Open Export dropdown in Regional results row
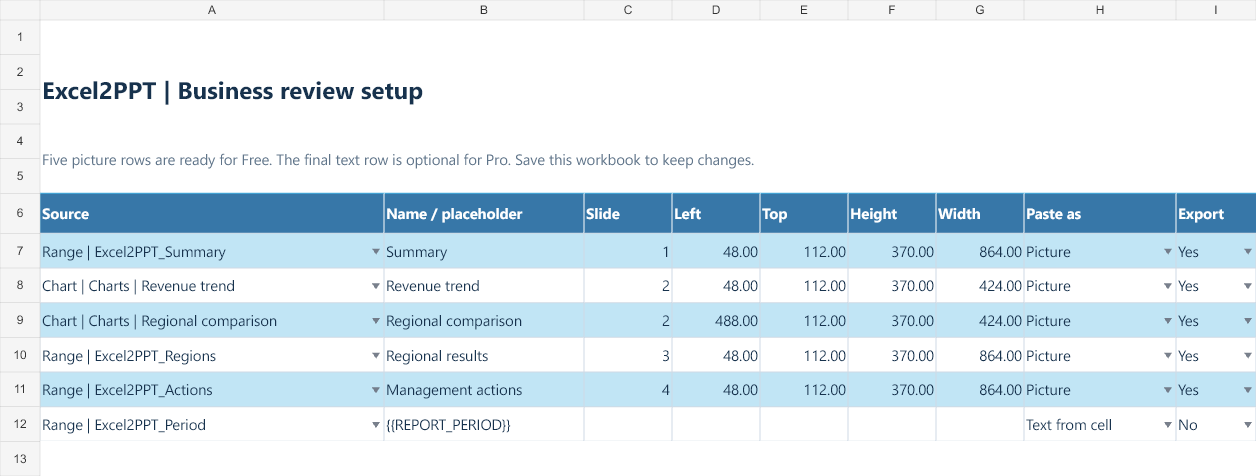1256x476 pixels. point(1247,356)
